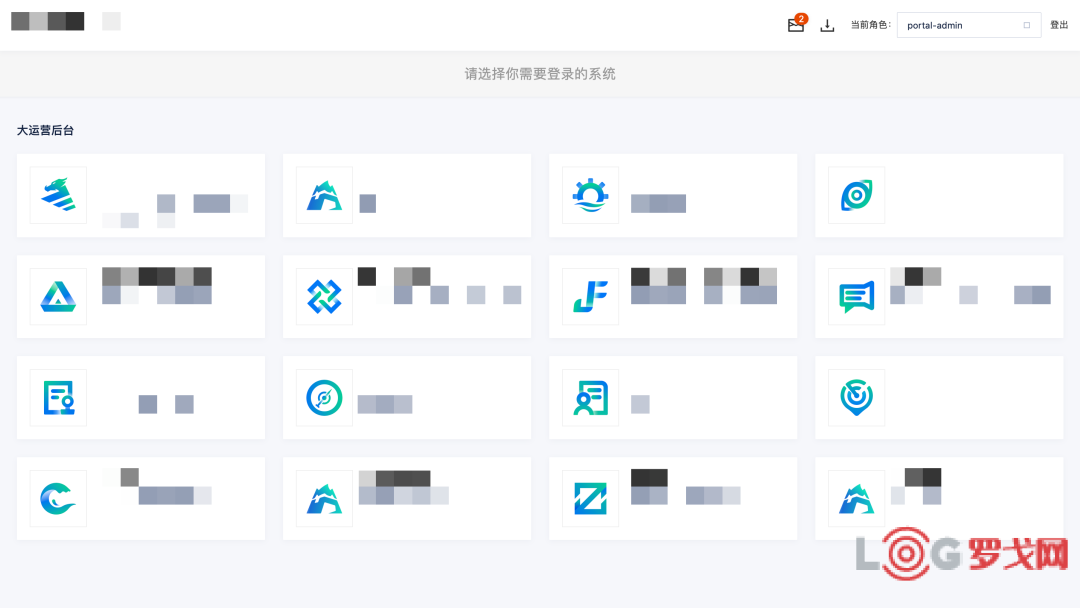Open the document with location pin icon
Image resolution: width=1080 pixels, height=608 pixels.
pos(58,397)
